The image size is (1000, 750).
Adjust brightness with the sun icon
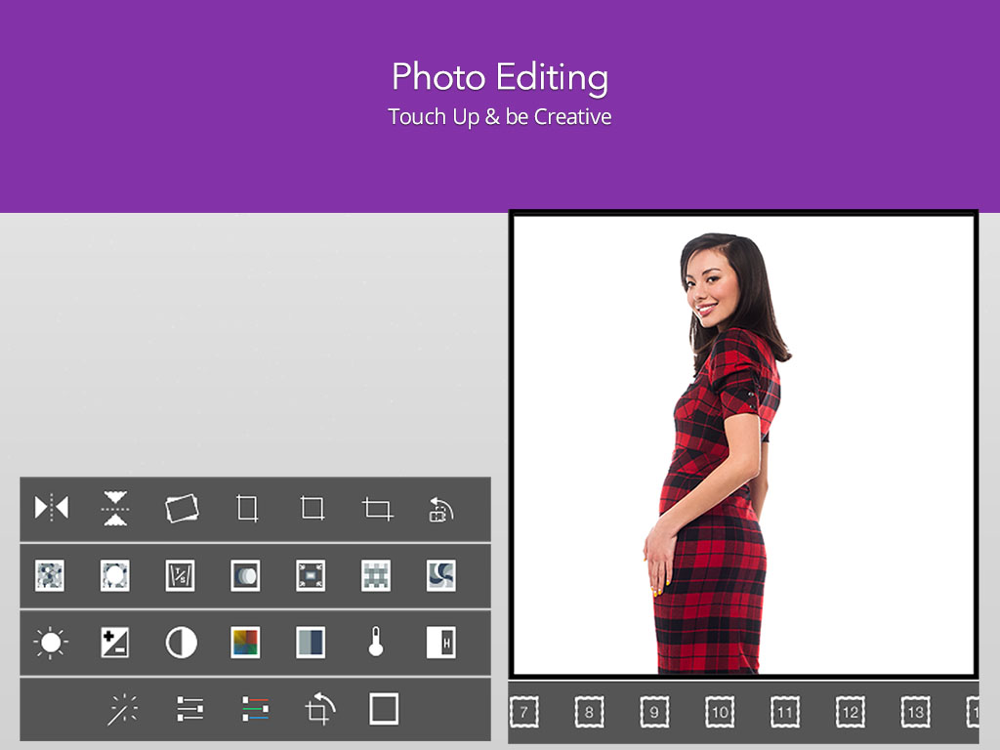(x=50, y=642)
